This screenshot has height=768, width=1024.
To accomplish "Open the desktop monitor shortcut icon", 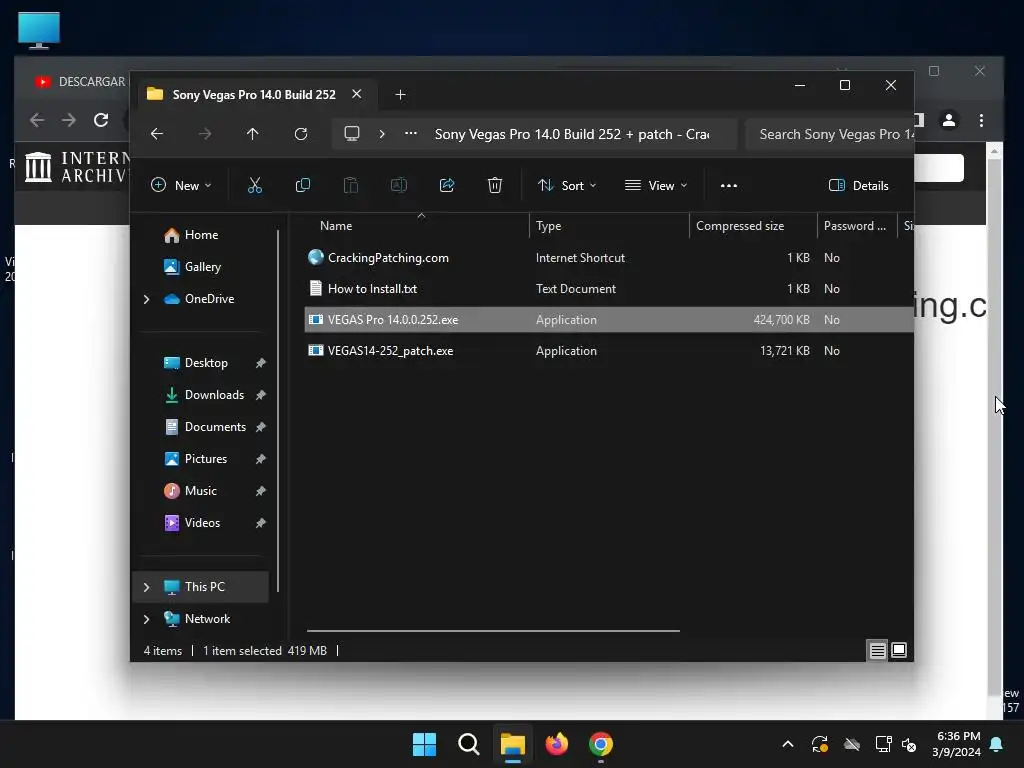I will point(39,30).
